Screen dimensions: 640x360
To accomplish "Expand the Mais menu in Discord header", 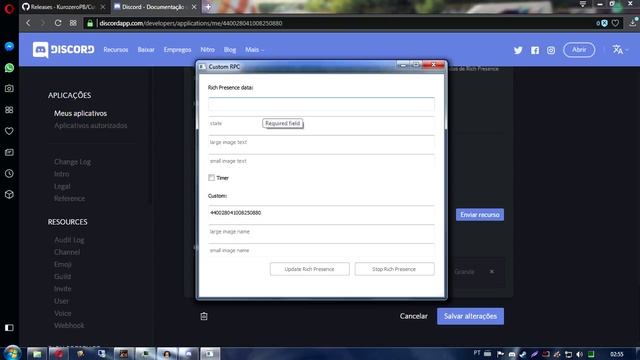I will (x=254, y=50).
